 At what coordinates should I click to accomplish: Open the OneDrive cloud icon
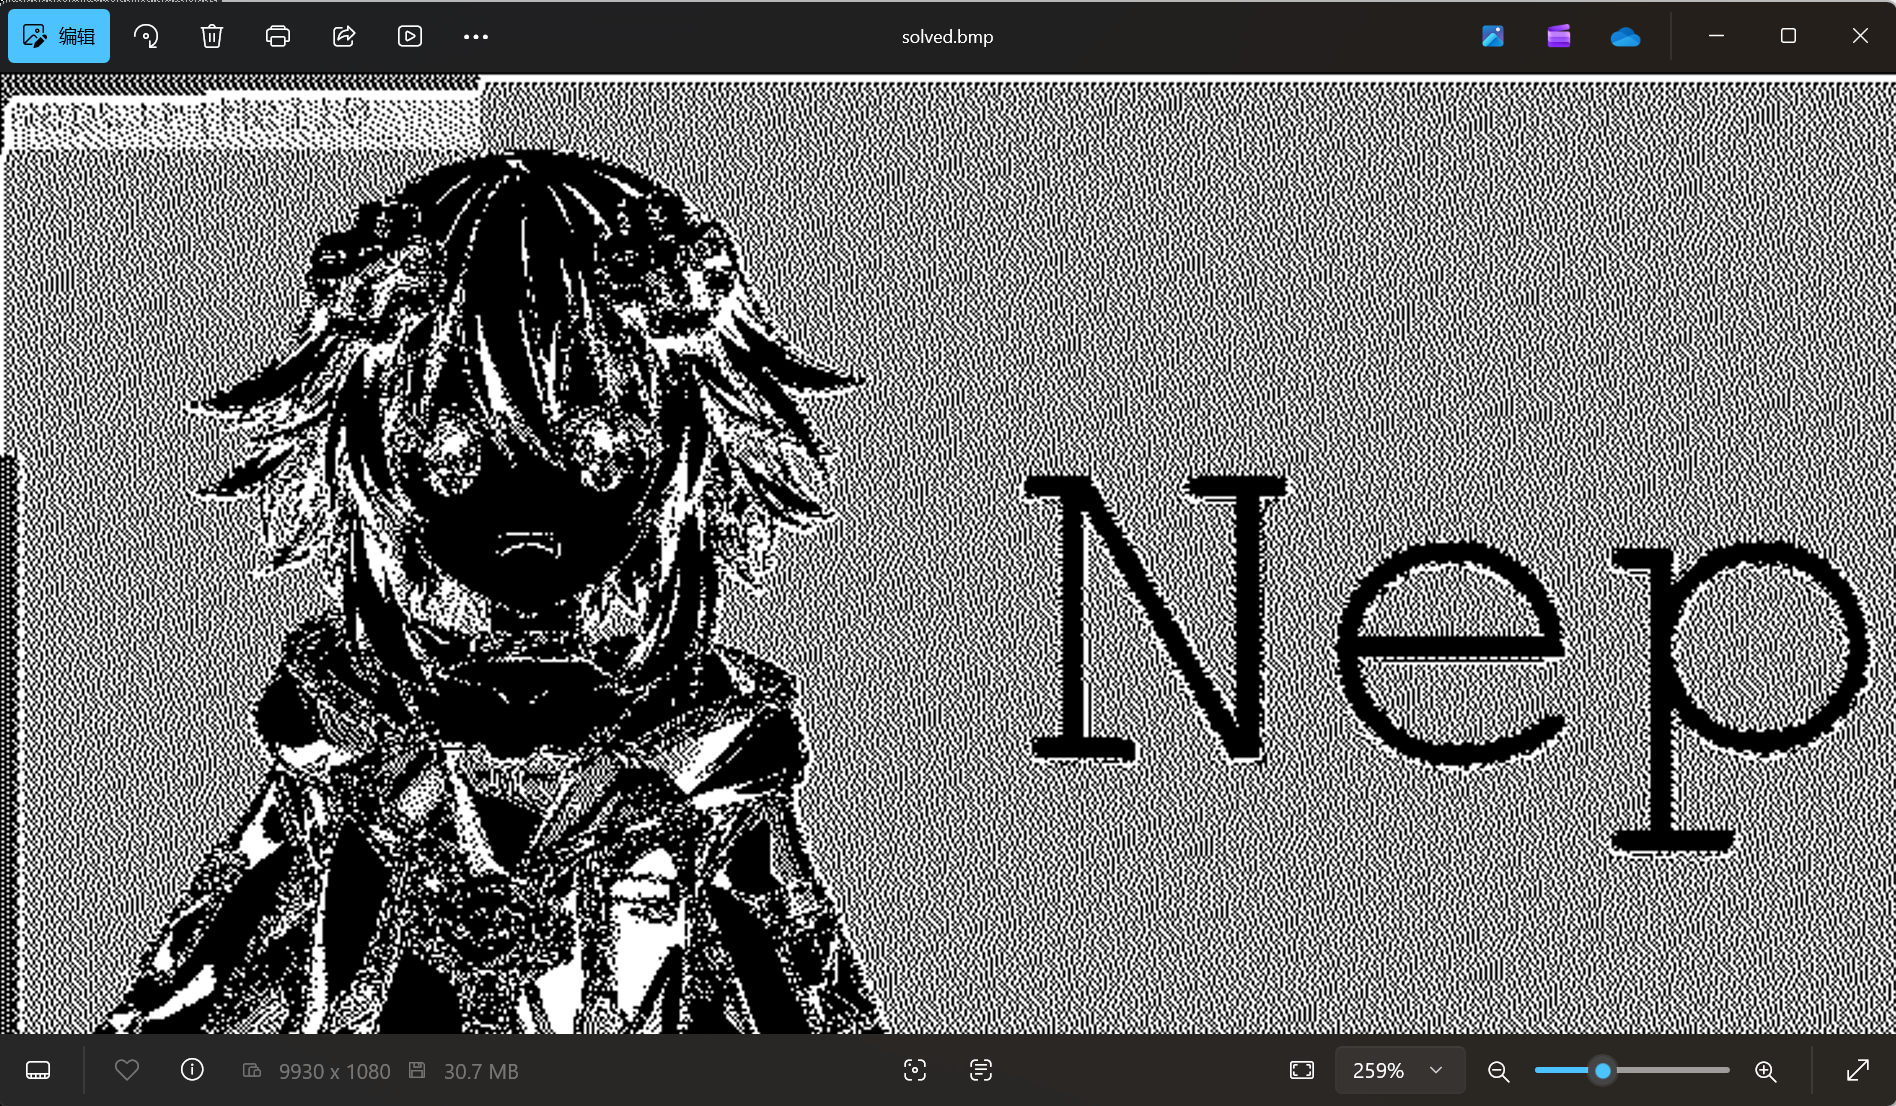(x=1626, y=37)
